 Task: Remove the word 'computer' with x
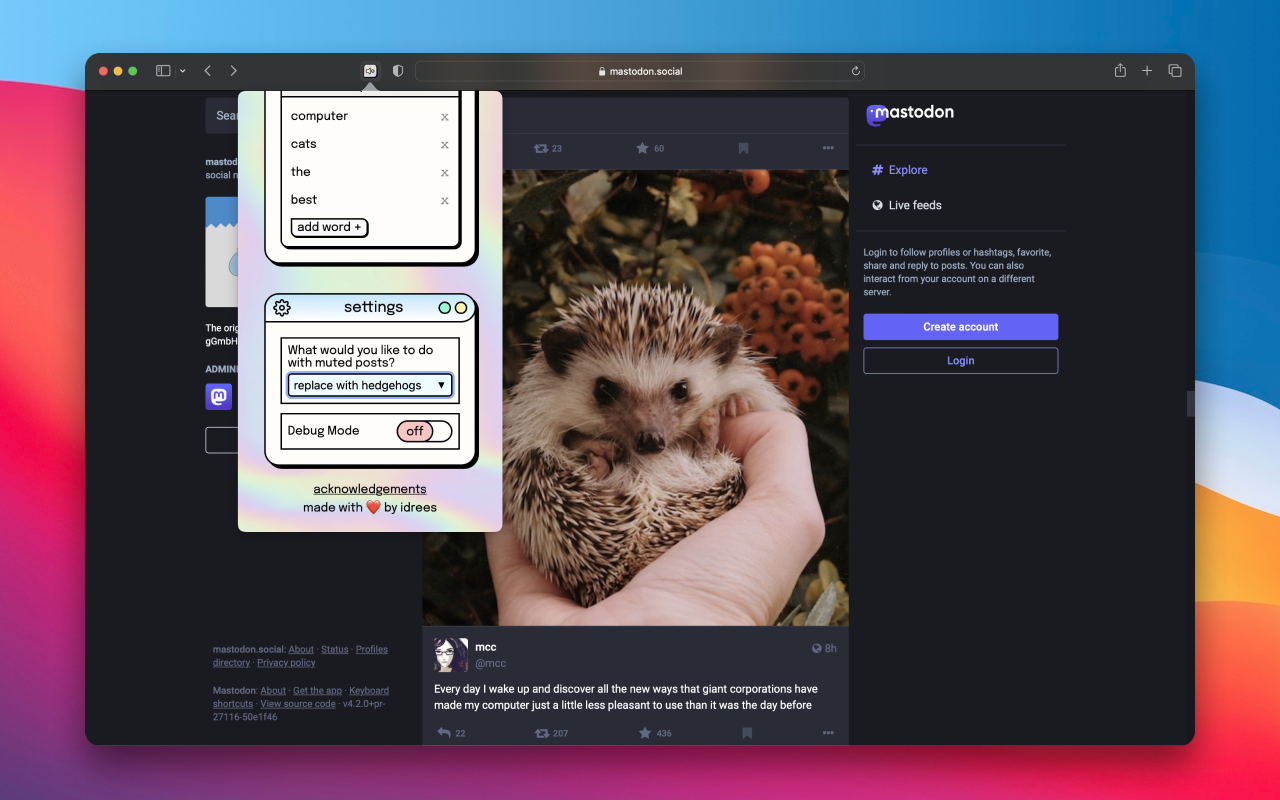pyautogui.click(x=445, y=117)
